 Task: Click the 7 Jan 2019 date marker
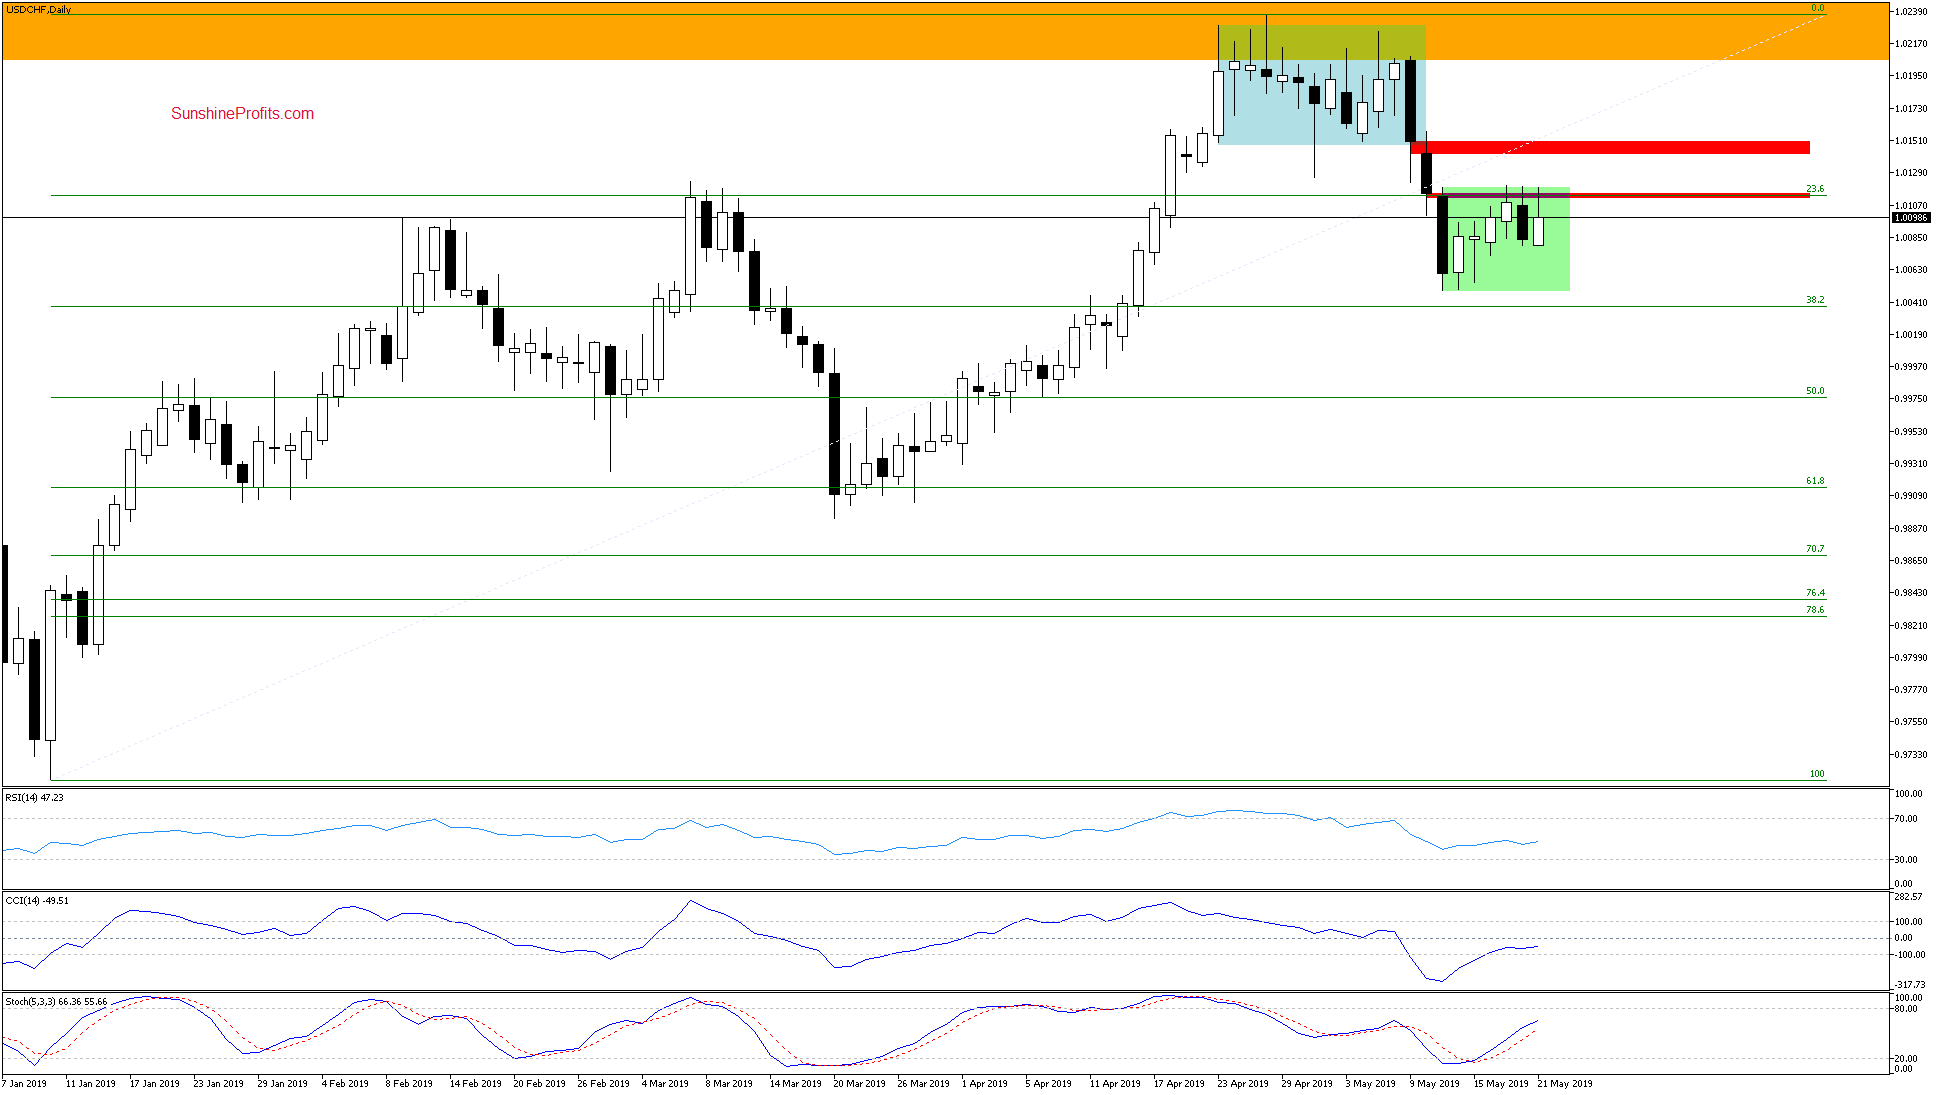coord(25,1084)
